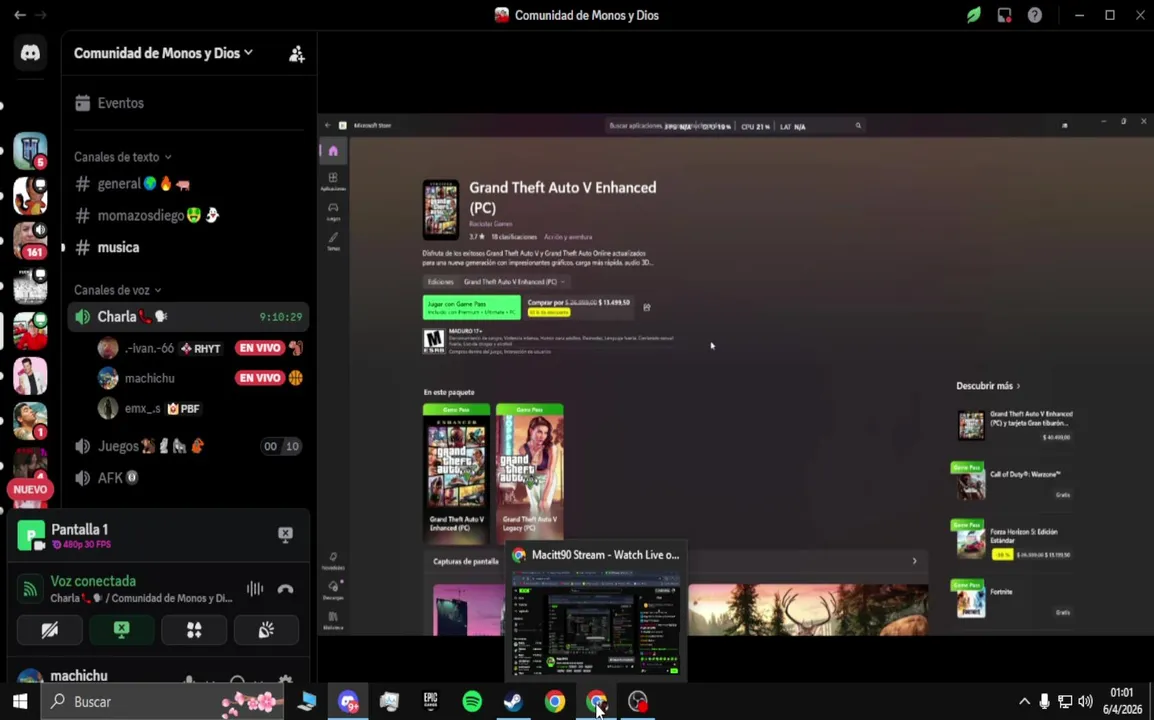Open the momazosdiego text channel
The width and height of the screenshot is (1154, 720).
[188, 215]
